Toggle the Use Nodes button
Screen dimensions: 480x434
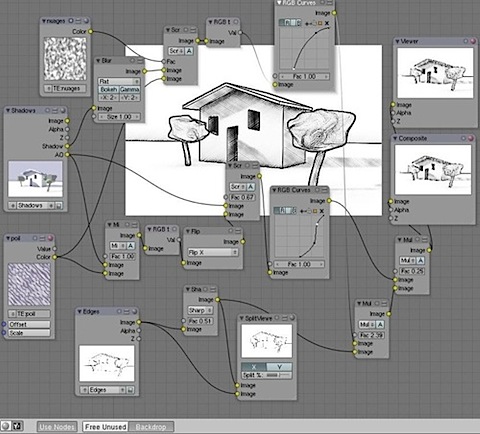tap(57, 427)
